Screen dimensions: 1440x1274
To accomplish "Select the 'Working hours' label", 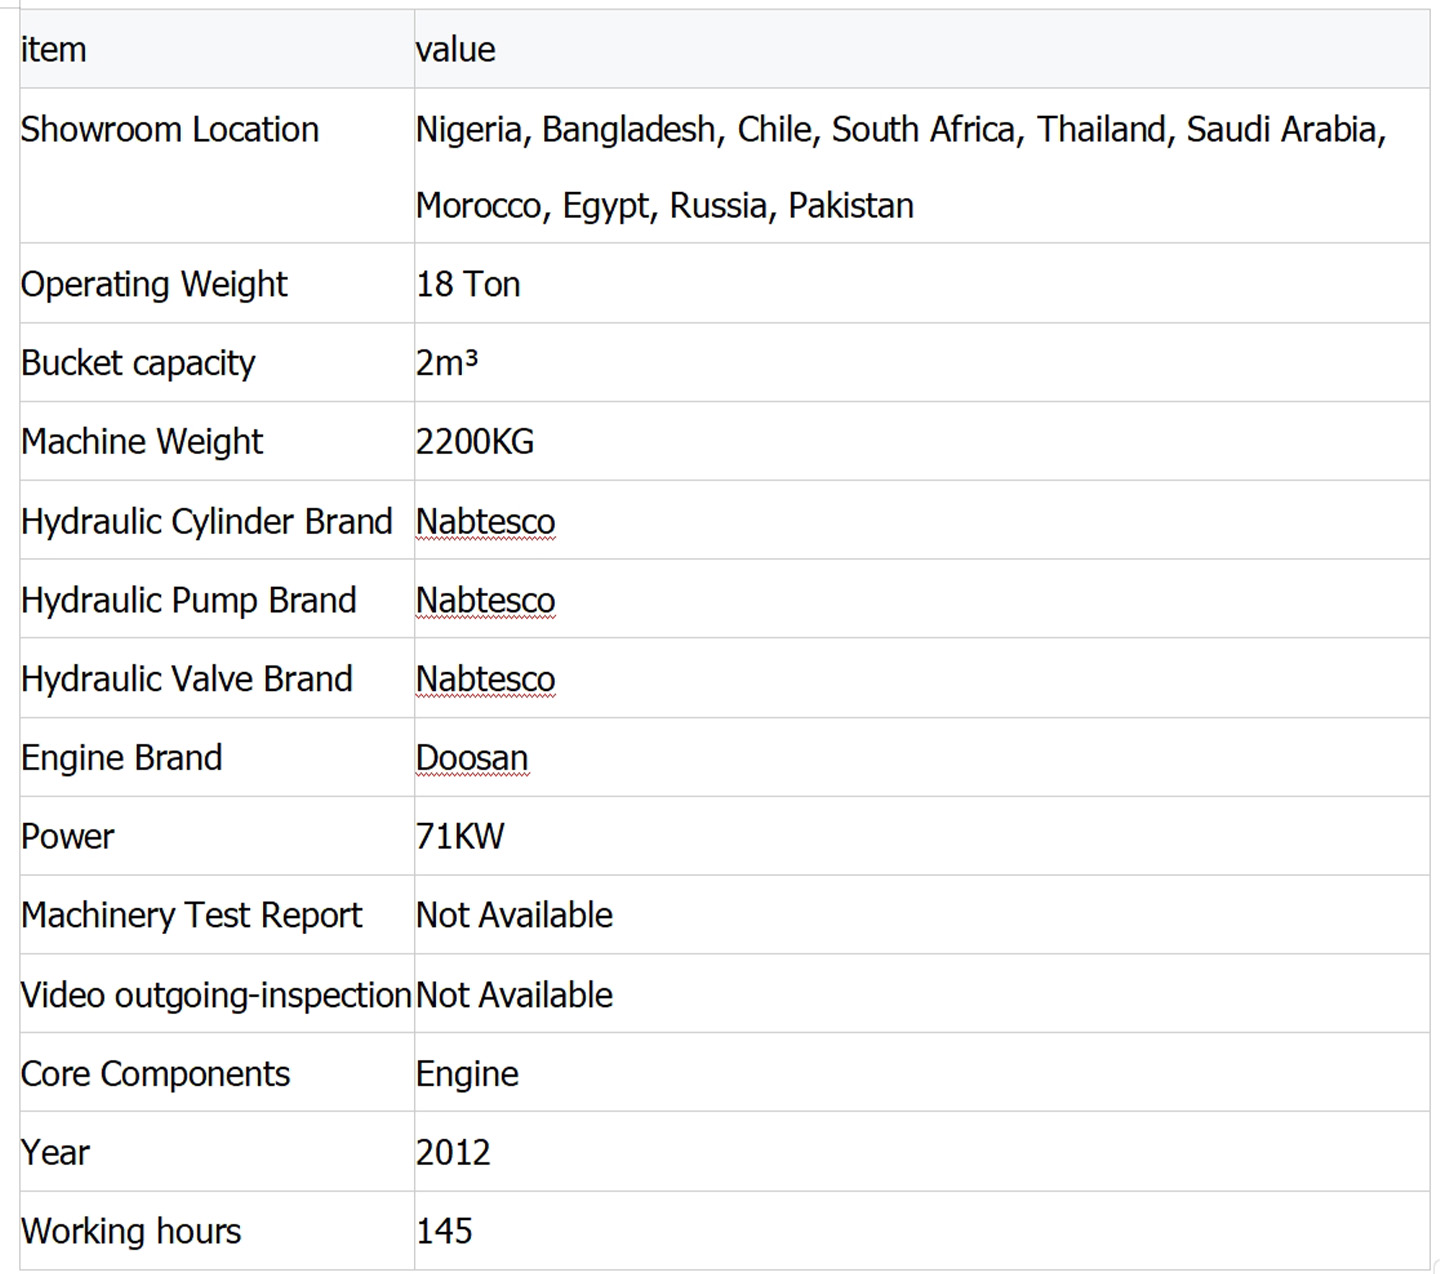I will coord(131,1232).
